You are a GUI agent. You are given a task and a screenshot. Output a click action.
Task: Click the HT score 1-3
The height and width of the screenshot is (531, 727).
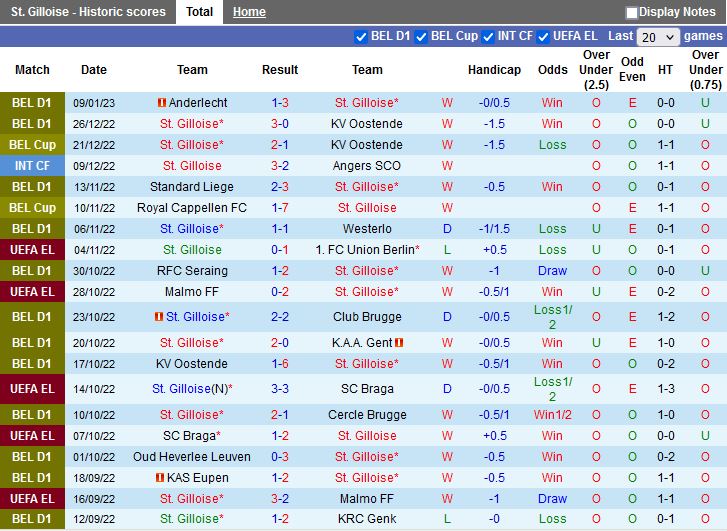click(665, 389)
